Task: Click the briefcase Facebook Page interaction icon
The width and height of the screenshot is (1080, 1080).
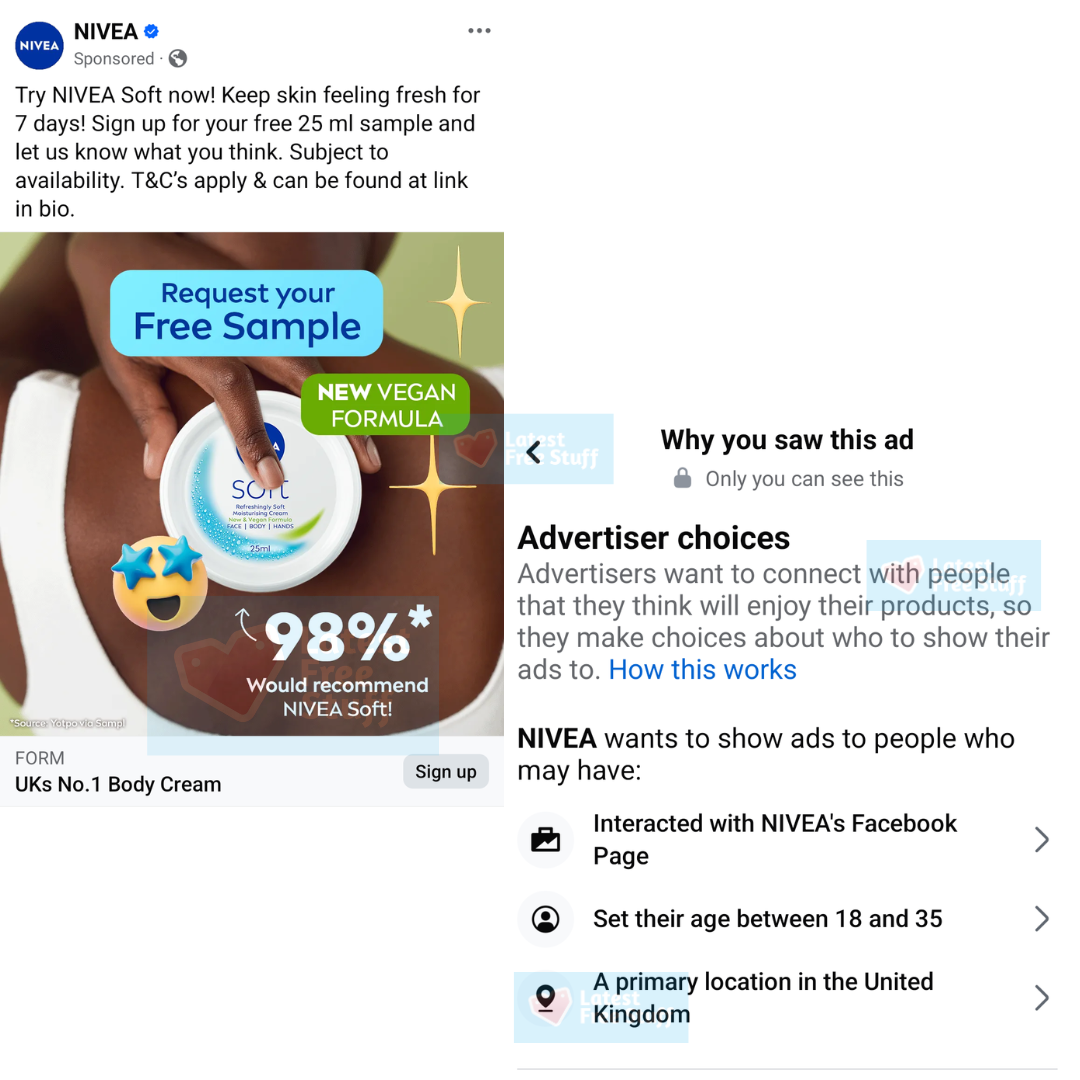Action: click(546, 840)
